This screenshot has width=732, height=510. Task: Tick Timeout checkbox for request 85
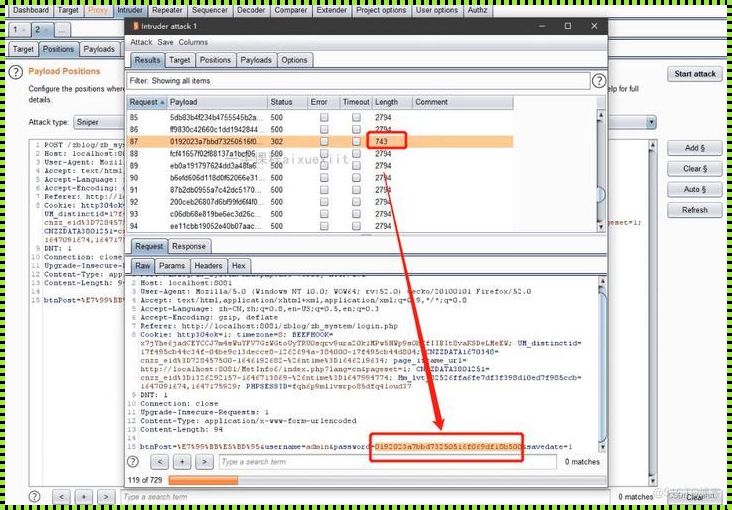click(356, 117)
